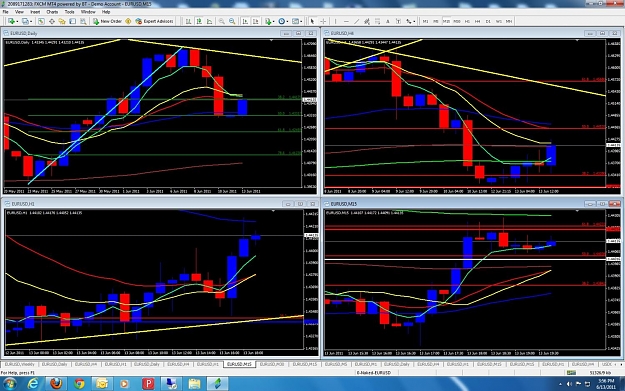This screenshot has width=625, height=391.
Task: Draw a vertical line tool
Action: (335, 21)
